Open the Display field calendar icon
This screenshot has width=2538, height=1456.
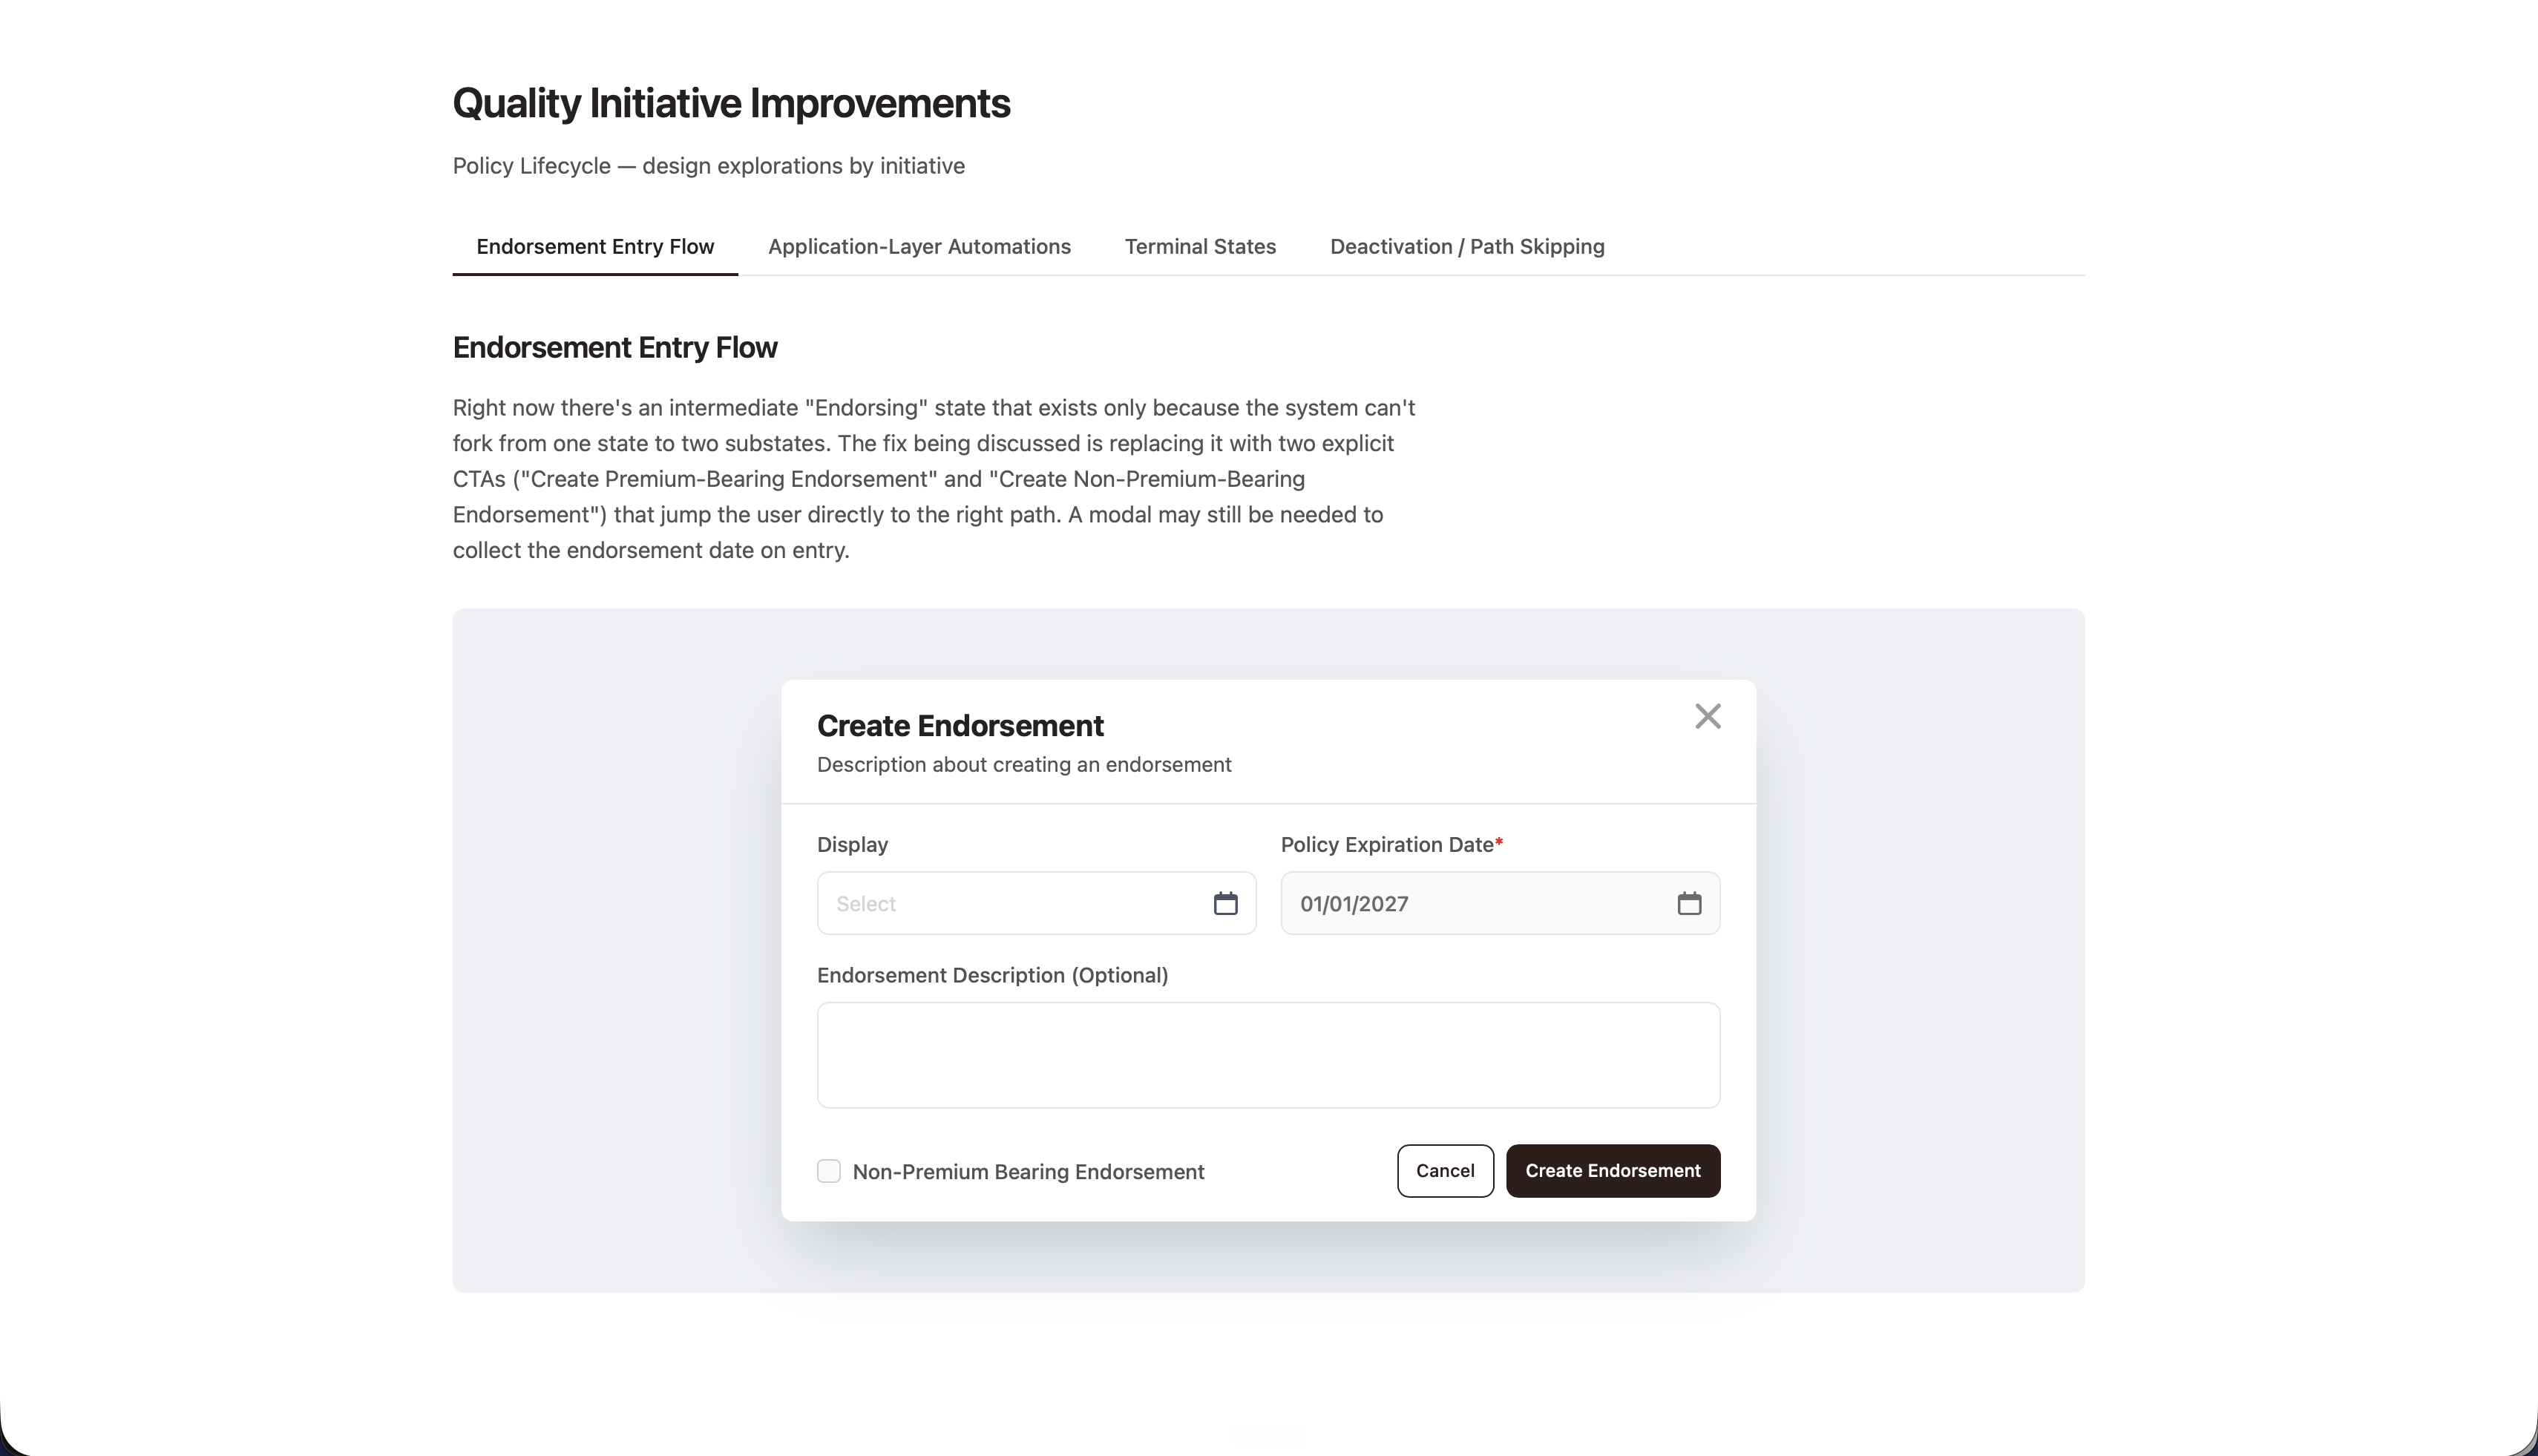[x=1225, y=903]
